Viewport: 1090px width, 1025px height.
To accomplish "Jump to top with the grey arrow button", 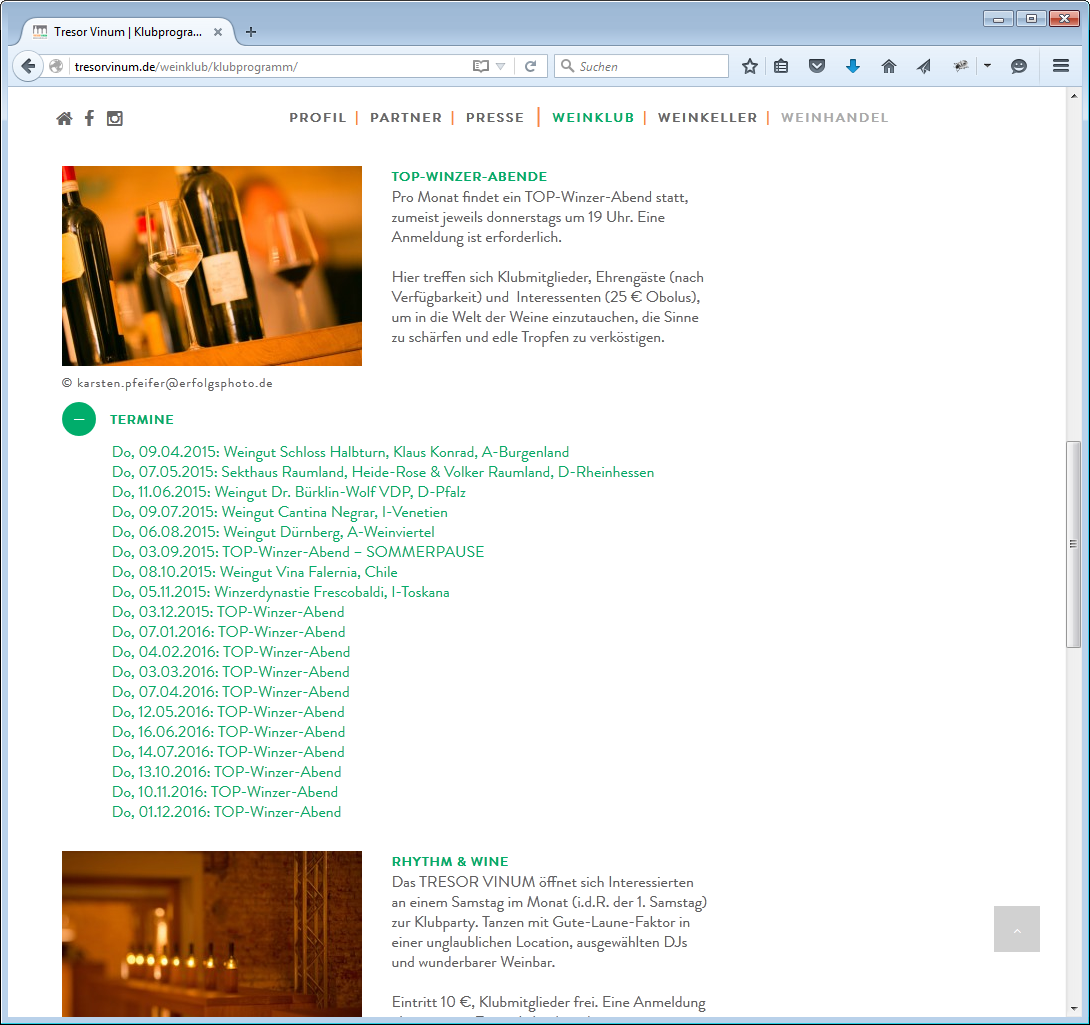I will (x=1016, y=929).
